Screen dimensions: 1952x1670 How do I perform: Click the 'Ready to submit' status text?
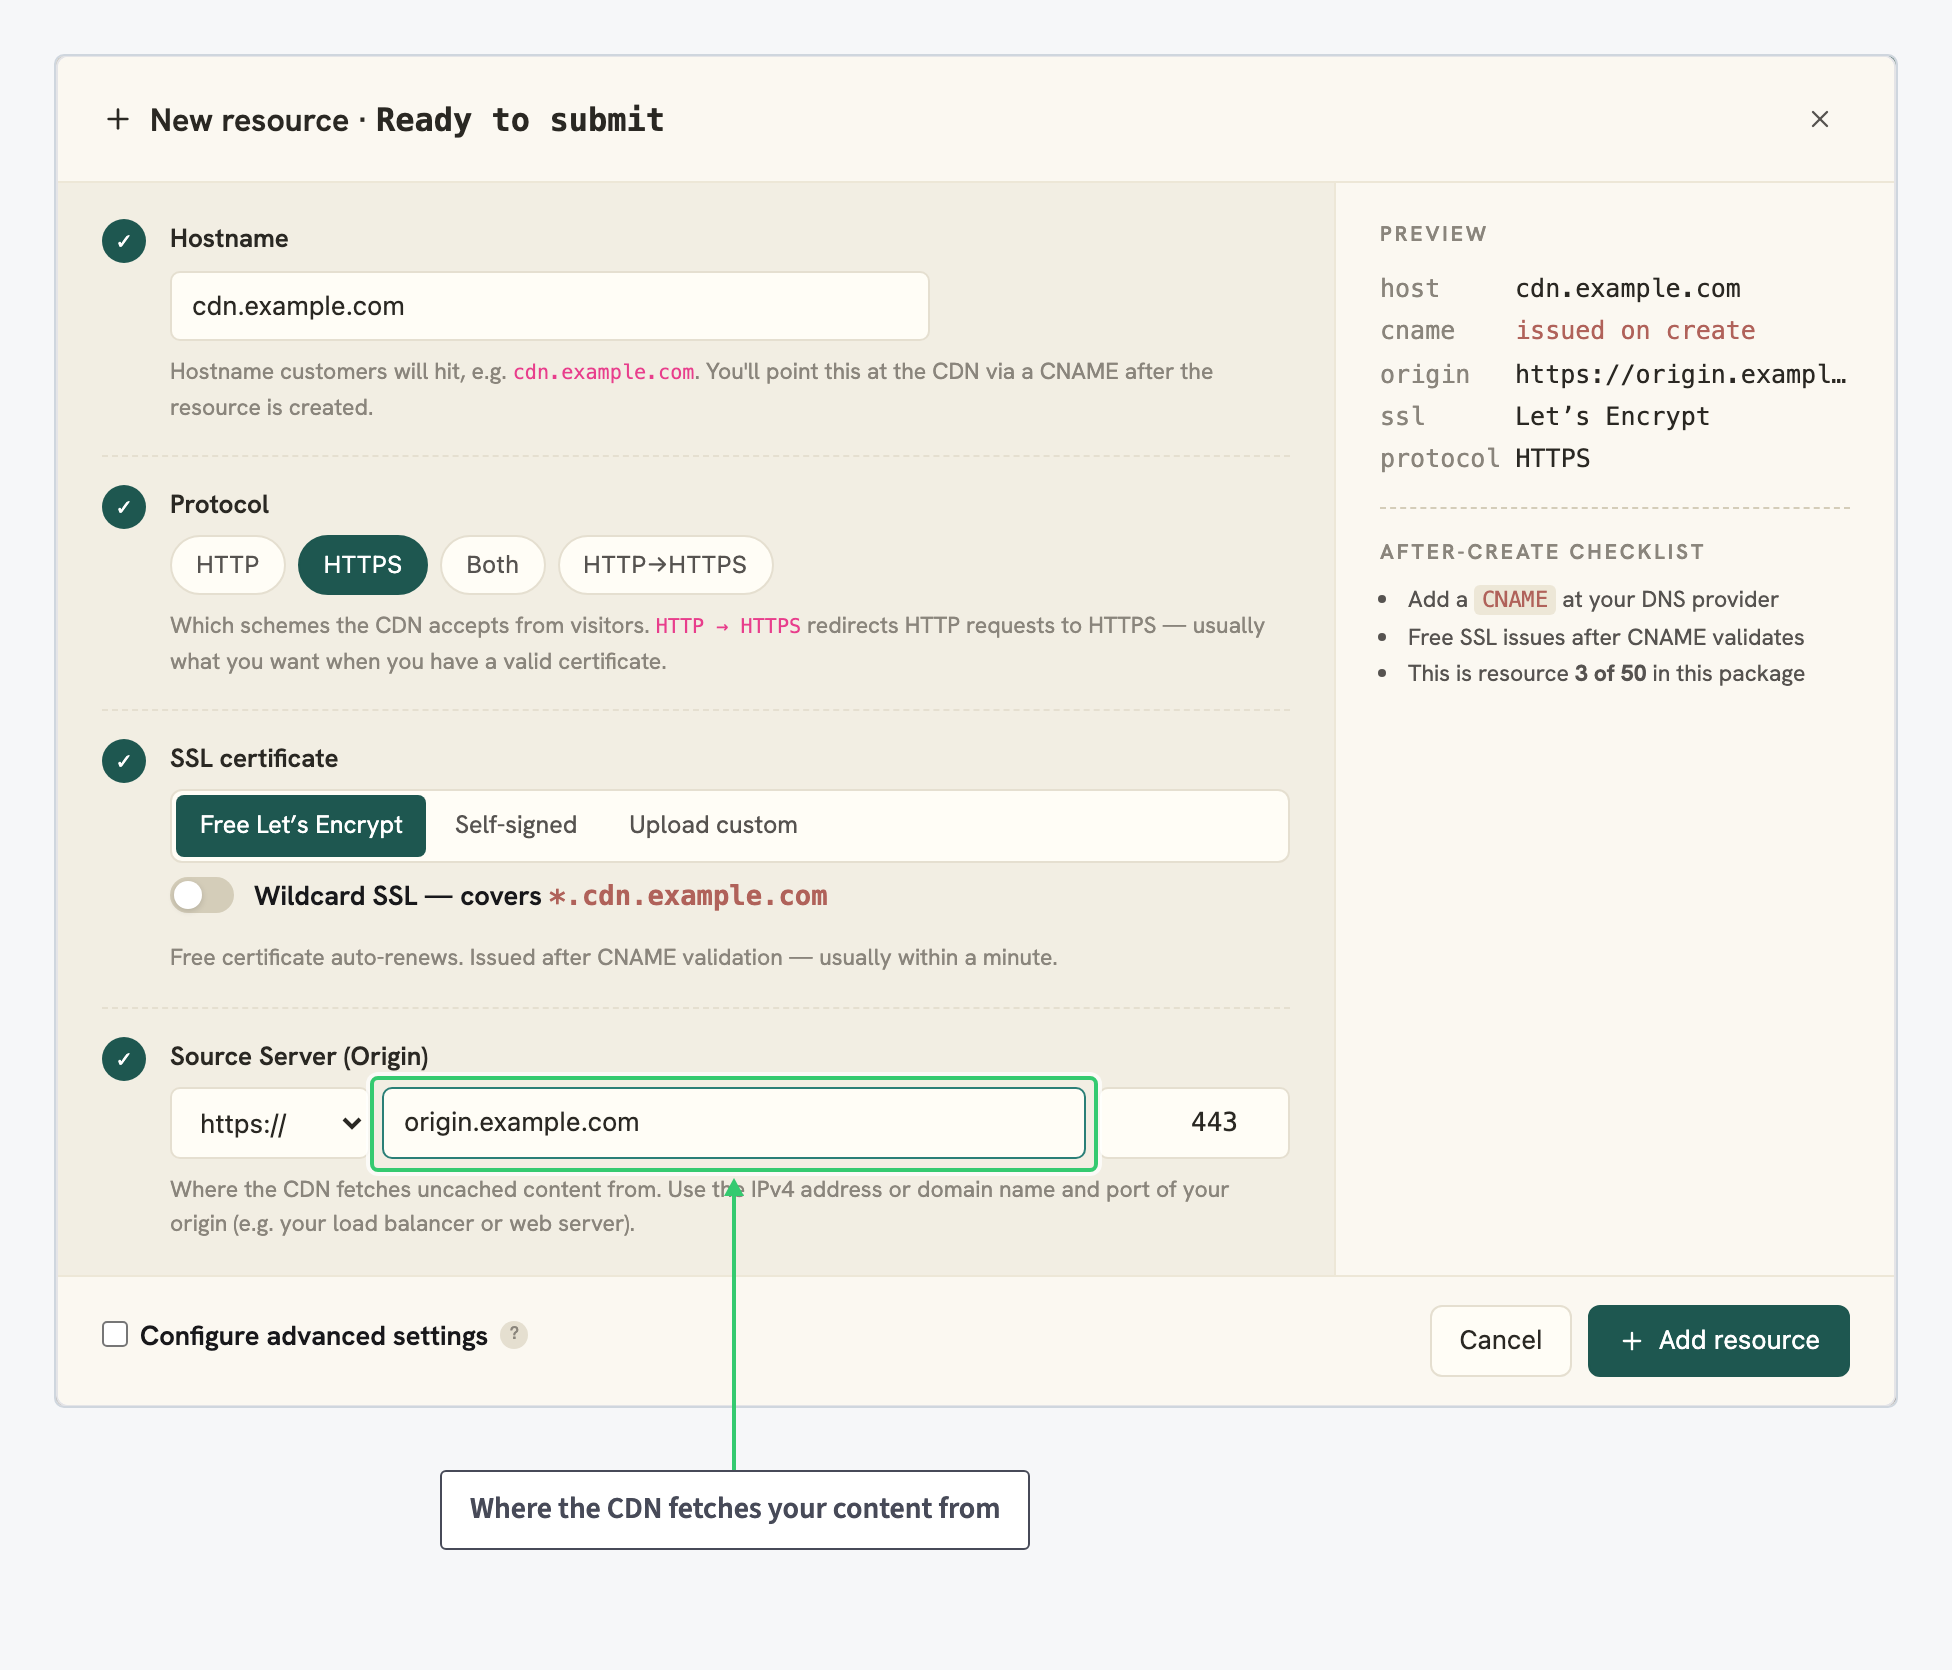click(x=520, y=120)
